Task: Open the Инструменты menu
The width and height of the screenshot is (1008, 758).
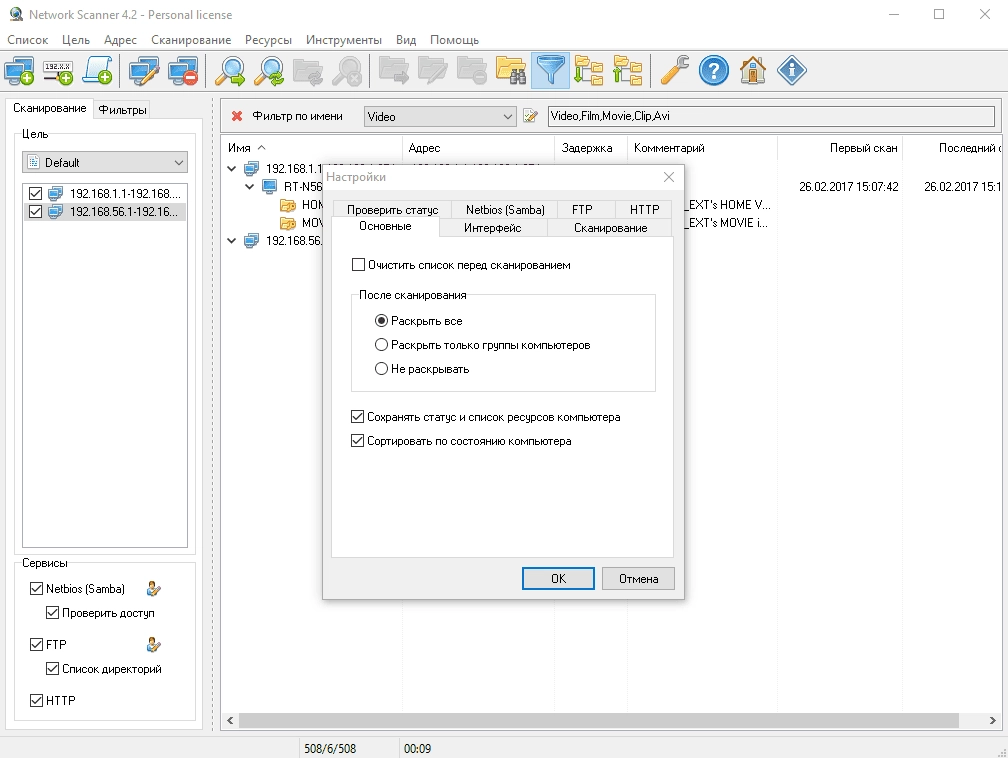Action: [344, 40]
